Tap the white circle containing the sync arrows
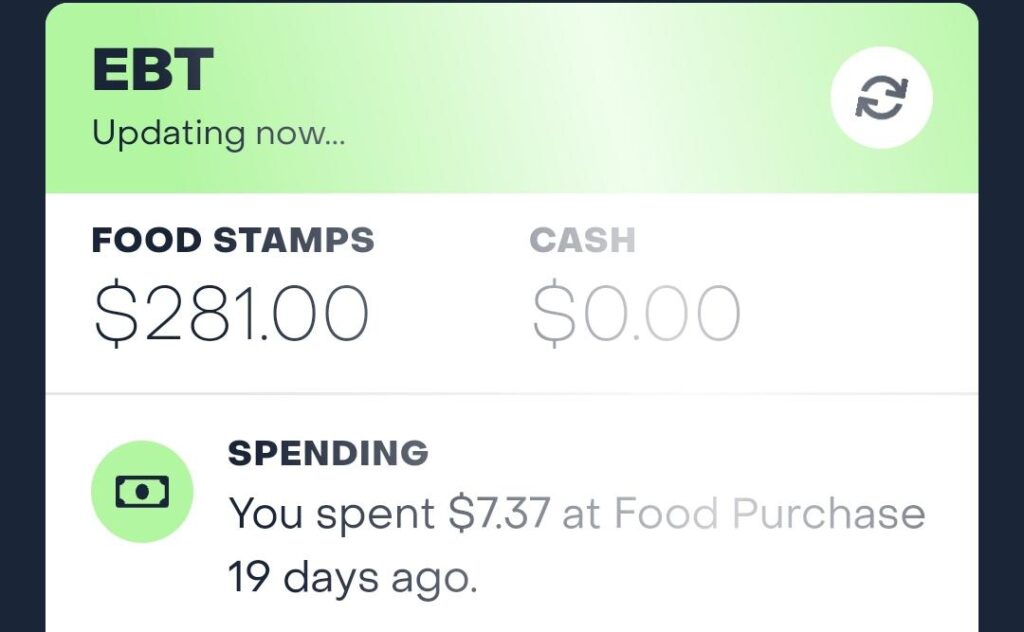Viewport: 1024px width, 632px height. [x=881, y=95]
